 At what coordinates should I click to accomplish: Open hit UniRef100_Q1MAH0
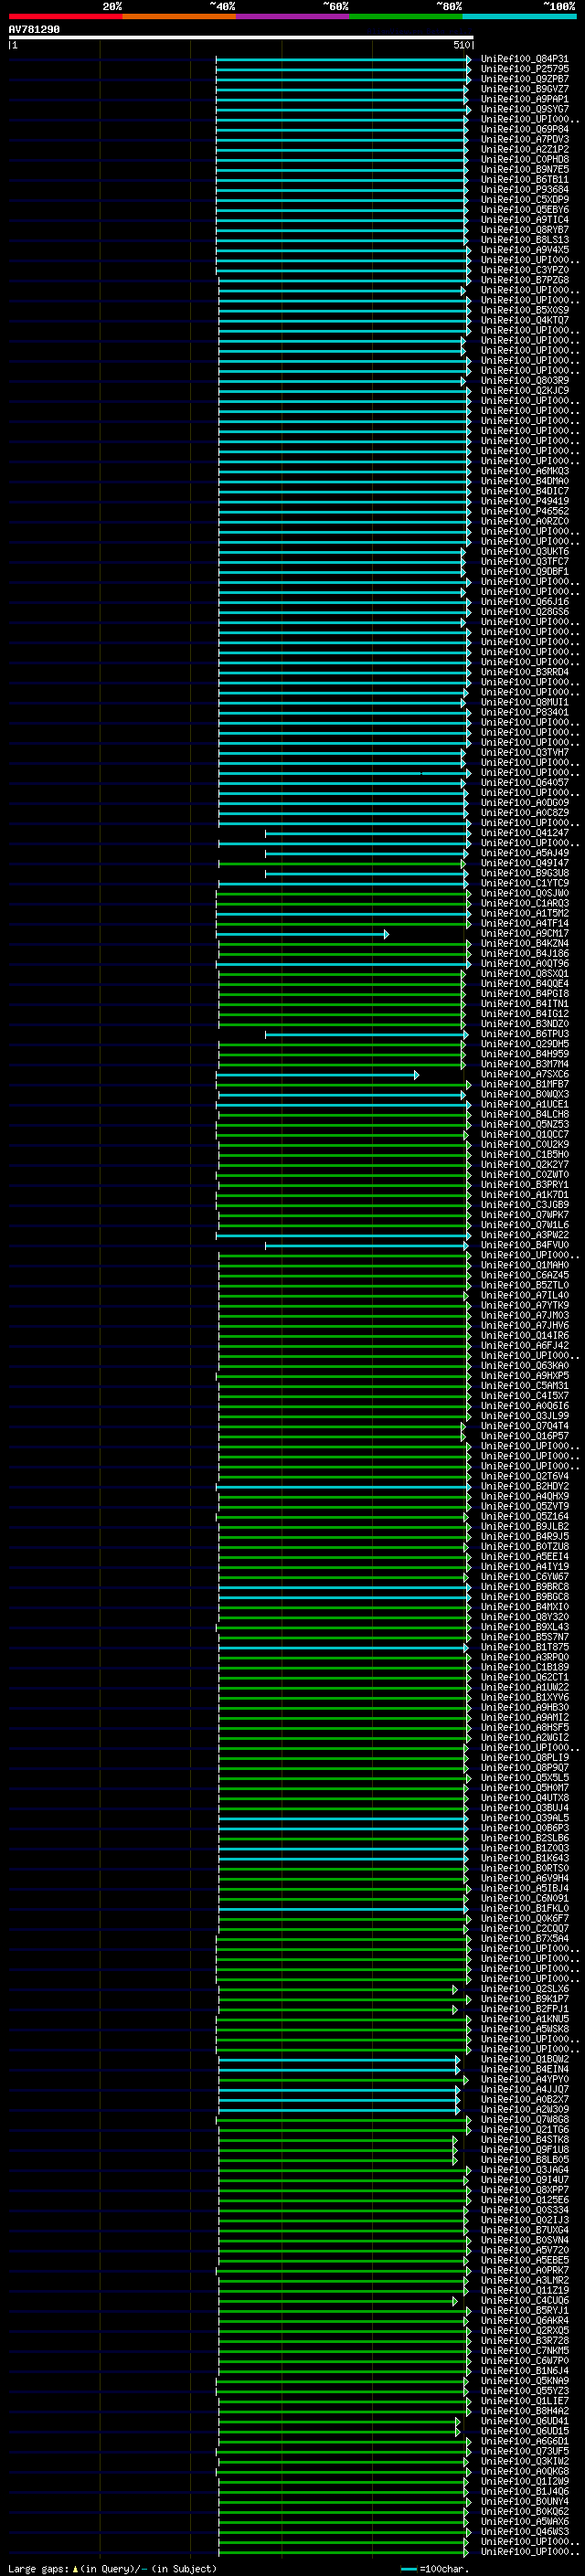point(525,1266)
